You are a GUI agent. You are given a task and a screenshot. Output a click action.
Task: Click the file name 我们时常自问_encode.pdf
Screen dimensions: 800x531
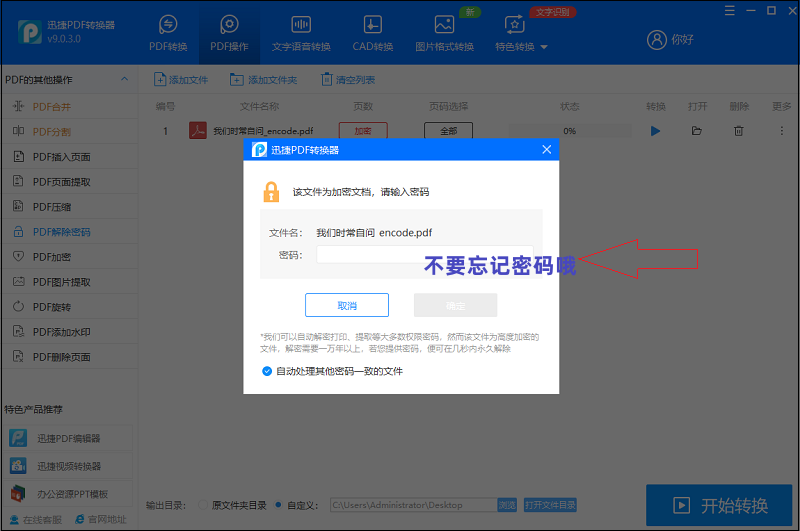263,131
